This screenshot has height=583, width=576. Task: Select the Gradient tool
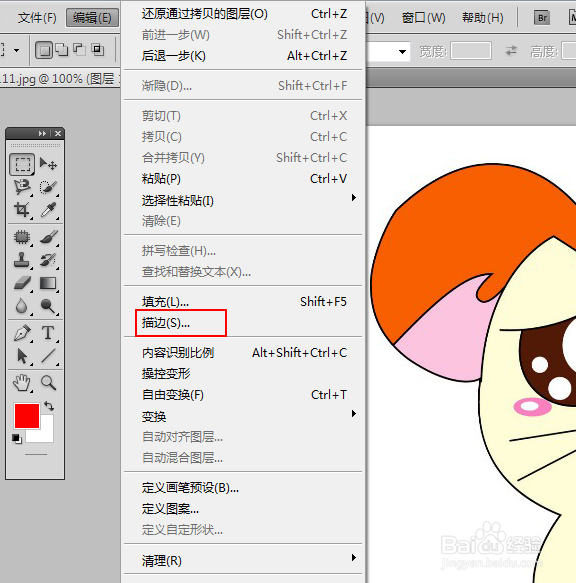pyautogui.click(x=48, y=283)
